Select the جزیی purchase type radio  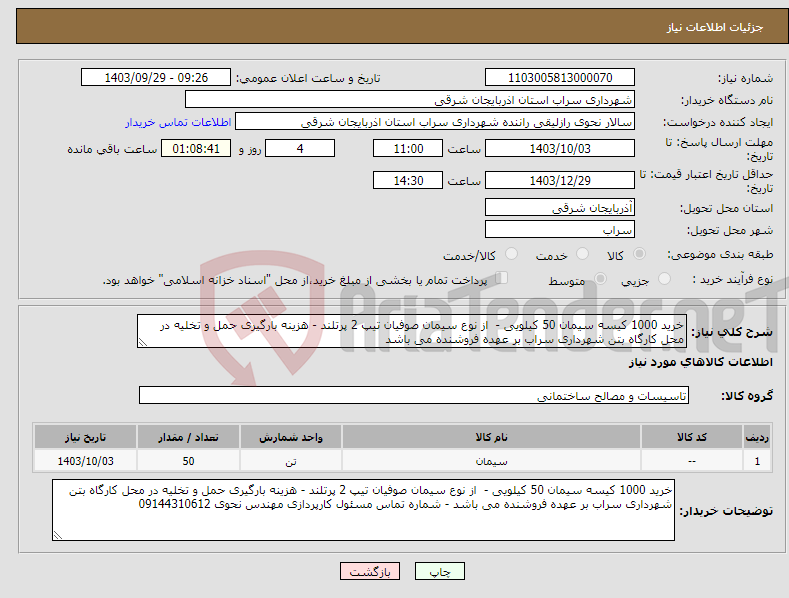(664, 279)
